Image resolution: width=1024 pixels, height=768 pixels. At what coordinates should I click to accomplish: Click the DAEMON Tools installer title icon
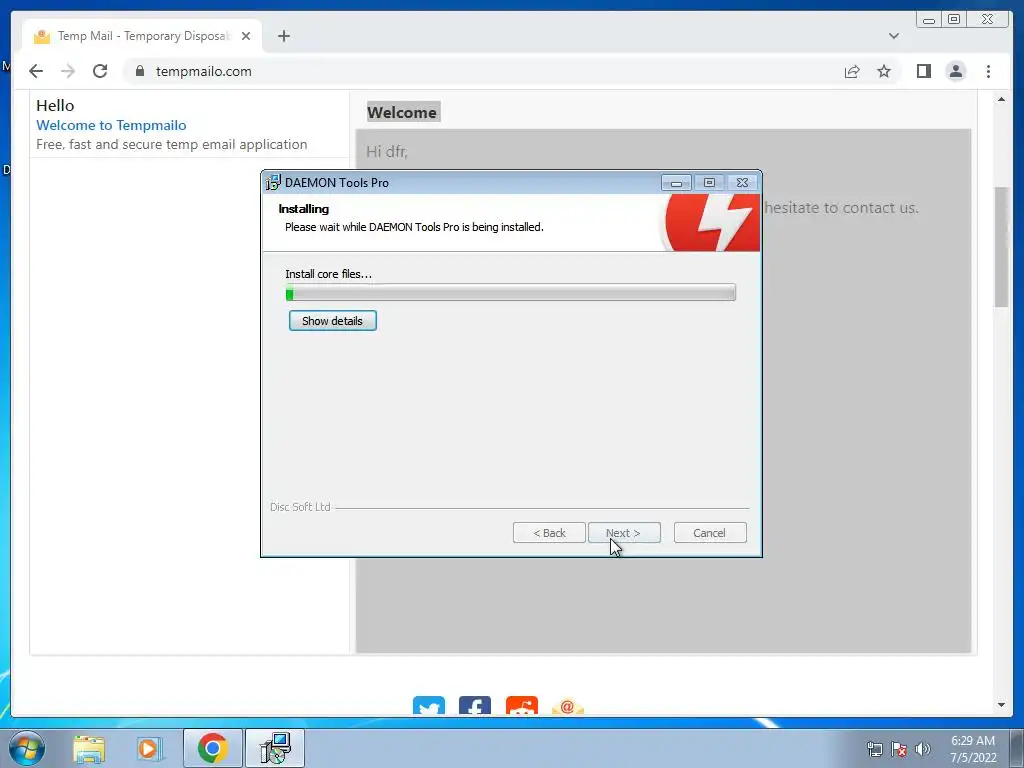273,183
